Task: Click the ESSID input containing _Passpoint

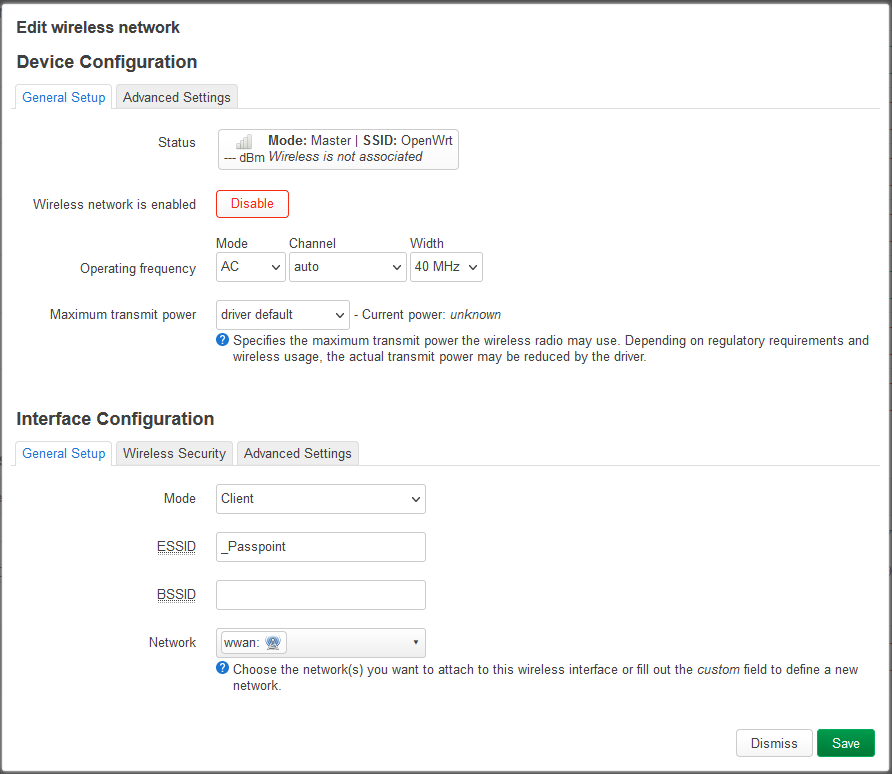Action: click(320, 546)
